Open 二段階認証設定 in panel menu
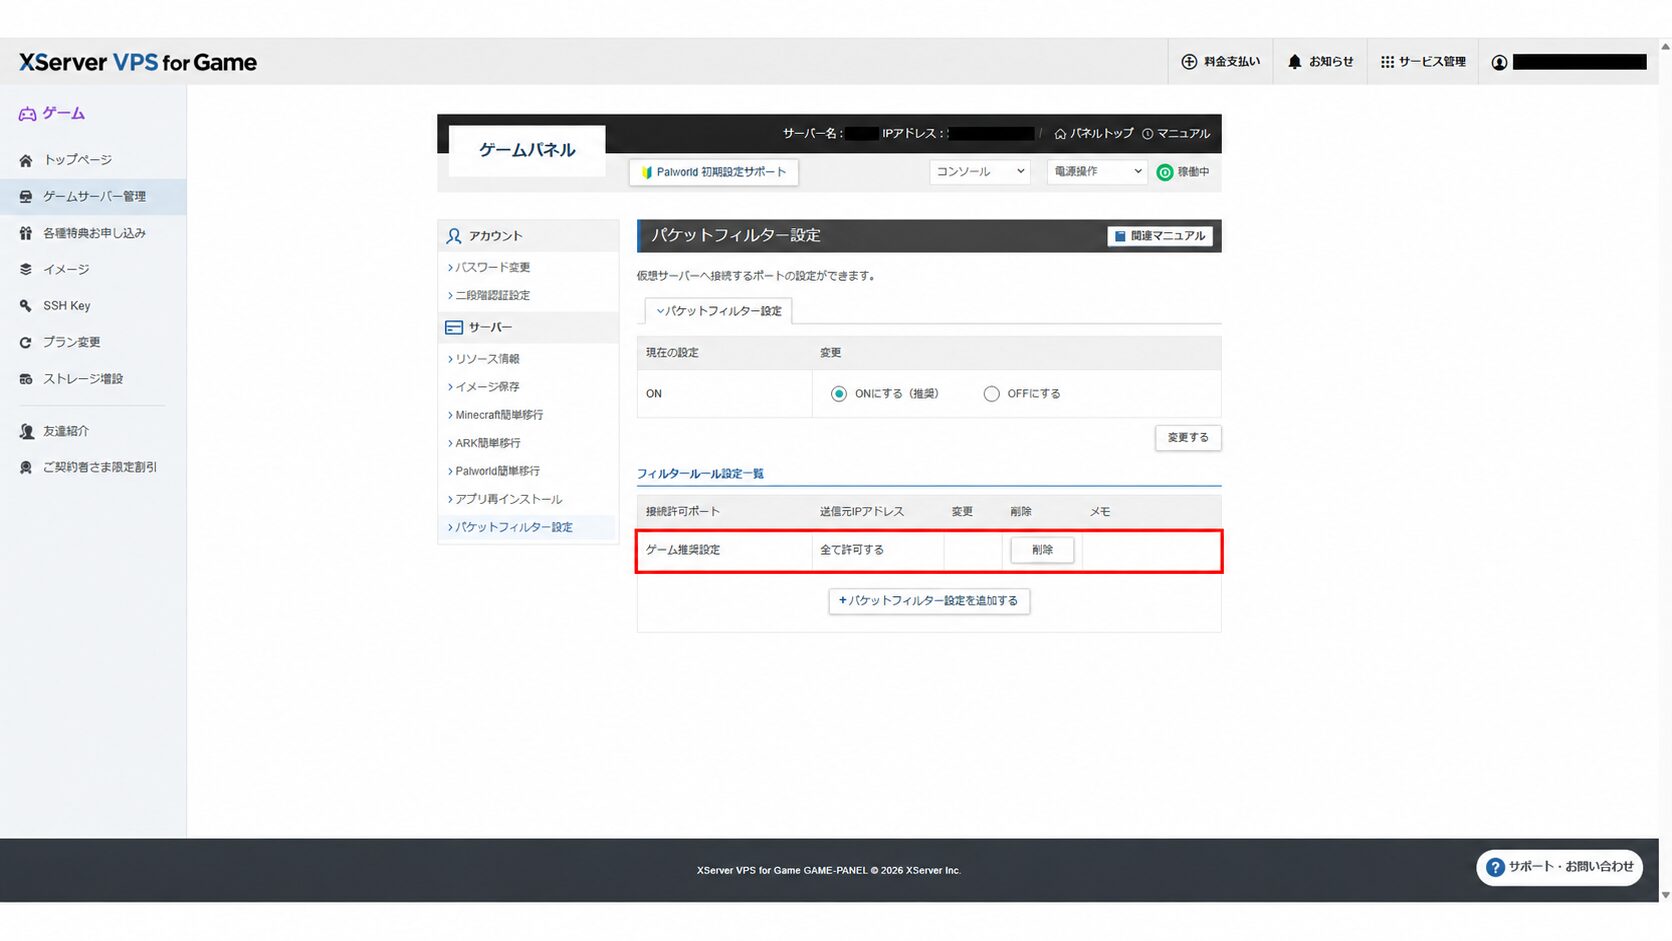This screenshot has width=1672, height=941. 492,295
